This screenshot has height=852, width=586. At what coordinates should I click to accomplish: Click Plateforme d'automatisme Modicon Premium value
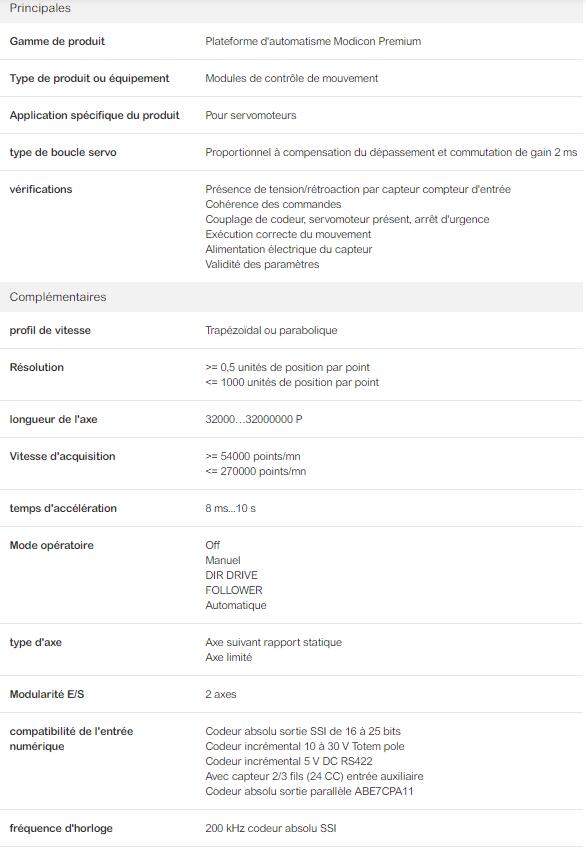(x=313, y=41)
